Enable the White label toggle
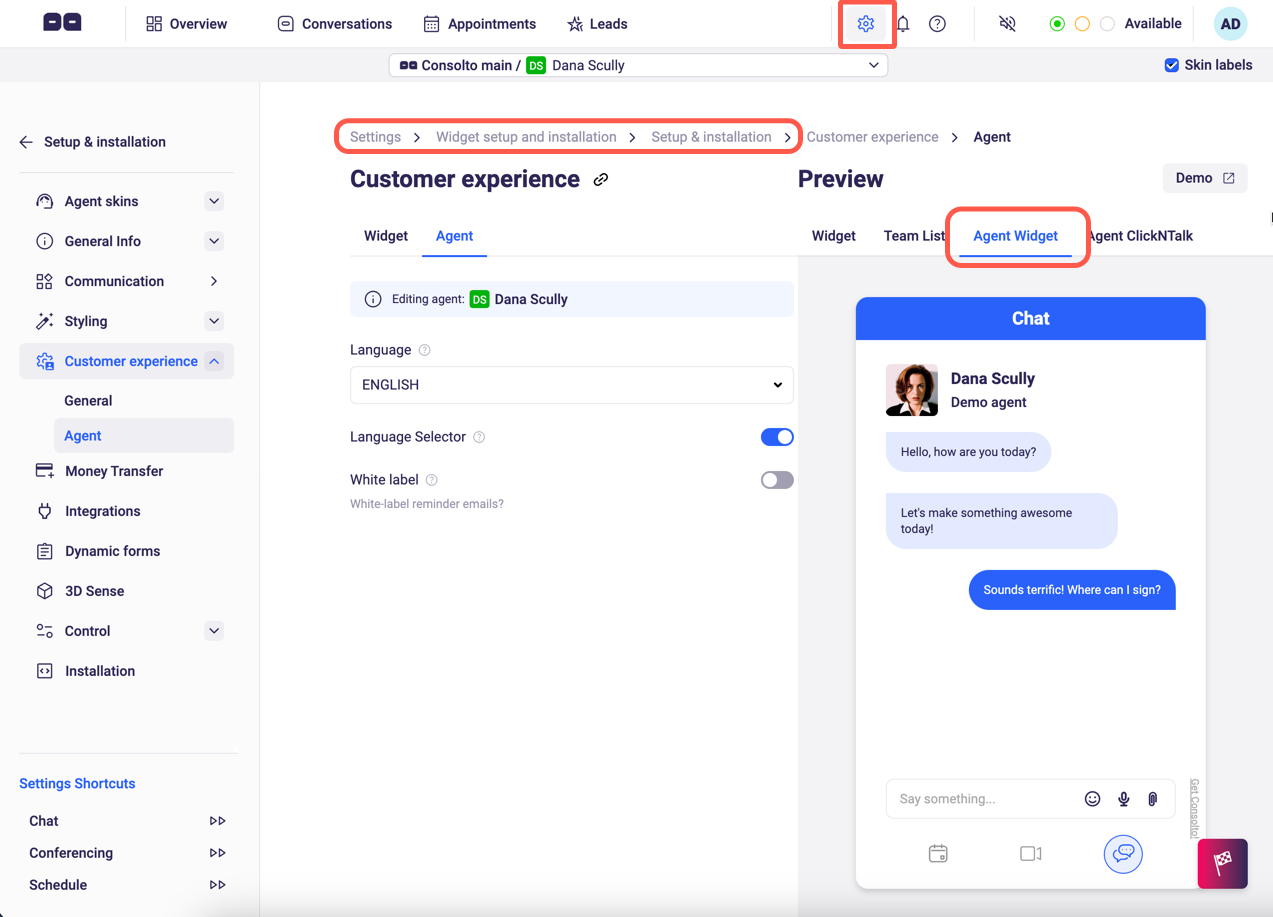 tap(777, 480)
